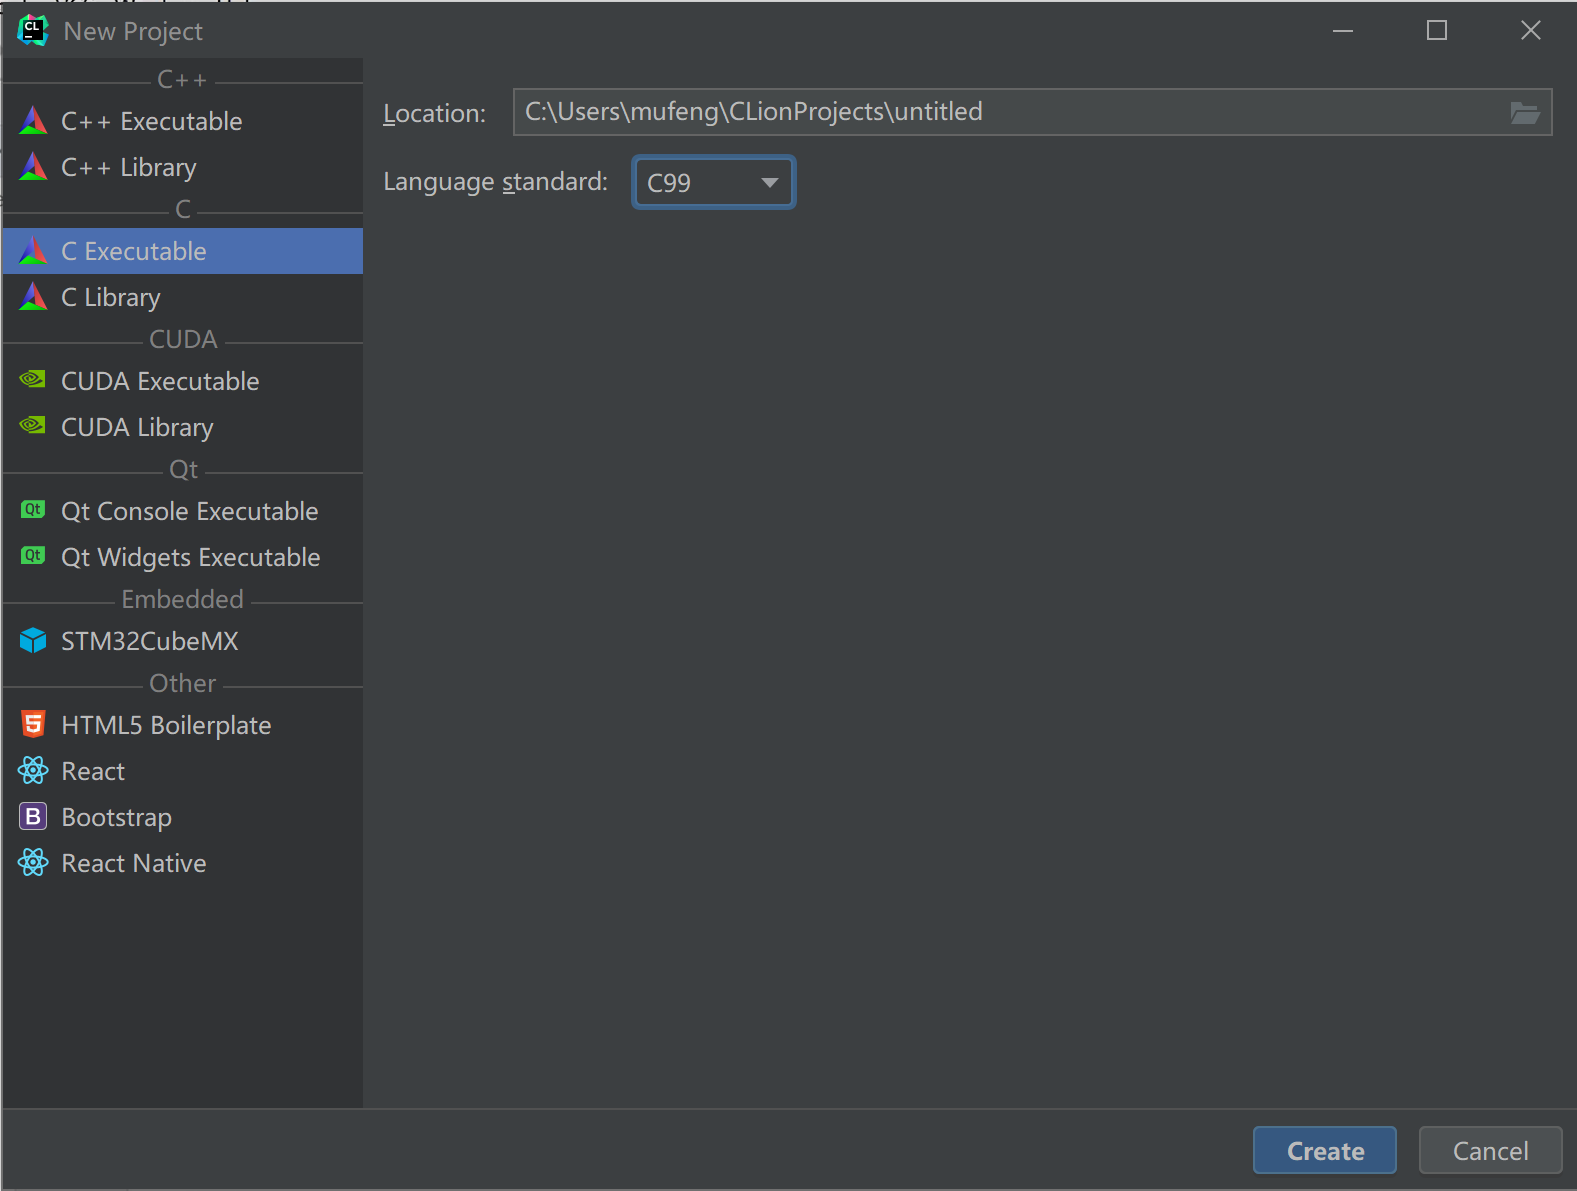Select C Executable project type
1577x1191 pixels.
tap(183, 251)
